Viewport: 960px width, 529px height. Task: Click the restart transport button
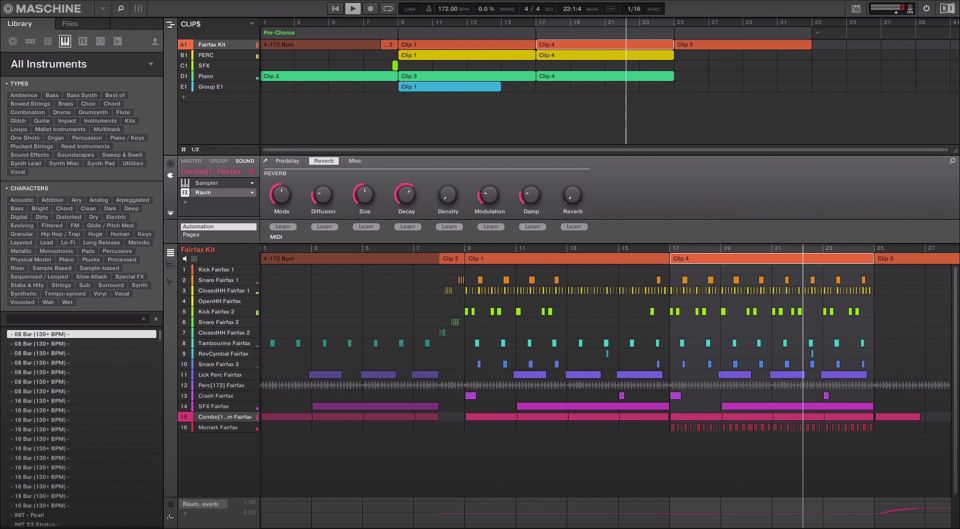coord(336,8)
